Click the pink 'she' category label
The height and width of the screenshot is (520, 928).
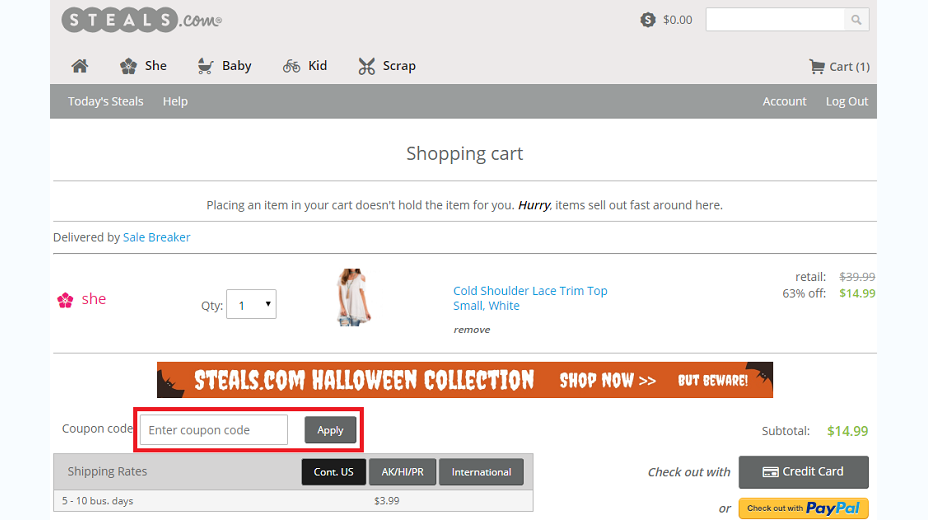tap(94, 299)
